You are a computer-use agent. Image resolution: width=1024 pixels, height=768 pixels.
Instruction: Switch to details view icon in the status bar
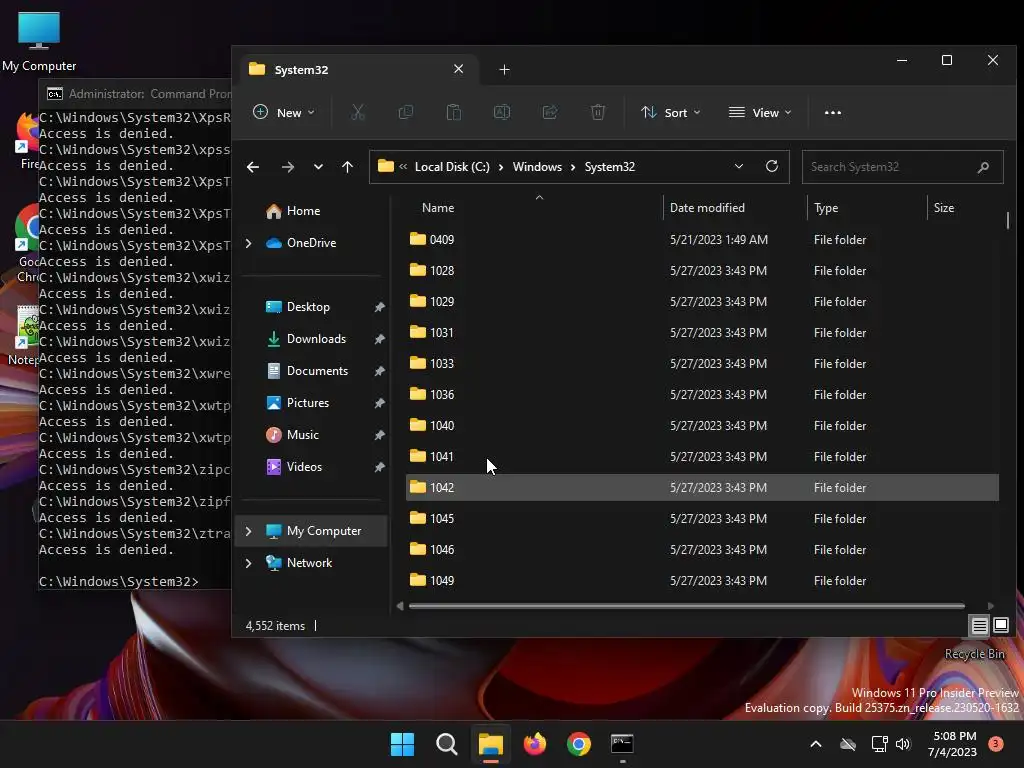point(980,626)
